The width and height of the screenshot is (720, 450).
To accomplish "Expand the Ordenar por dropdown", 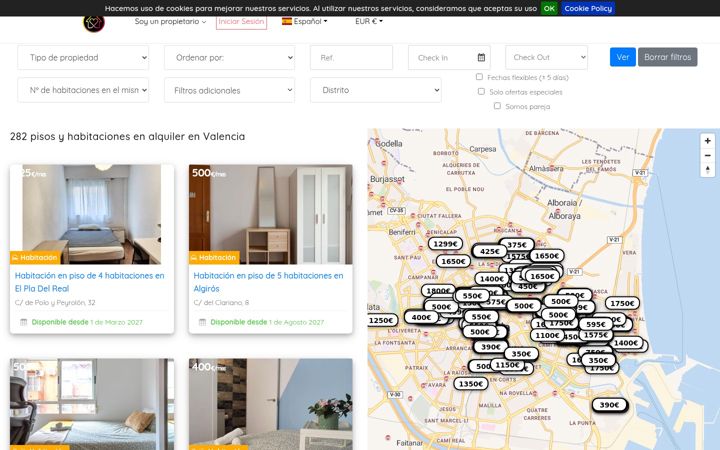I will pos(230,57).
